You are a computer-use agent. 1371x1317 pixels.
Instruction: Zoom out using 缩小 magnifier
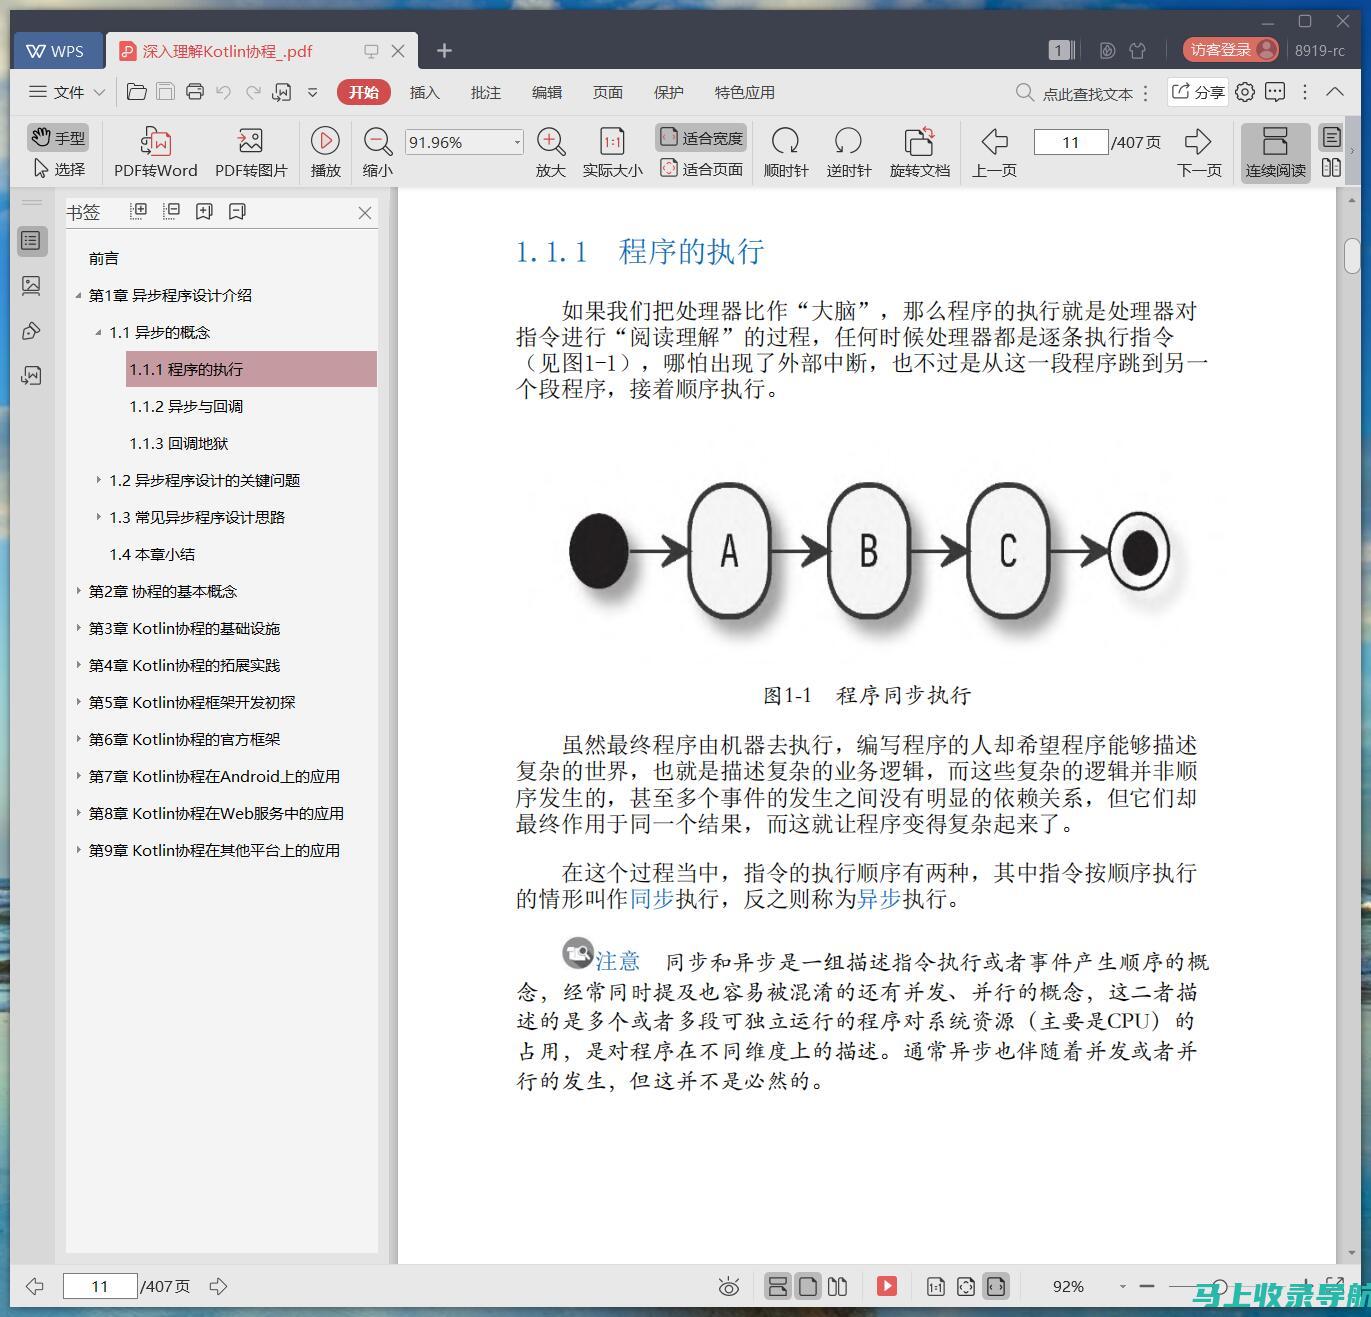click(377, 152)
